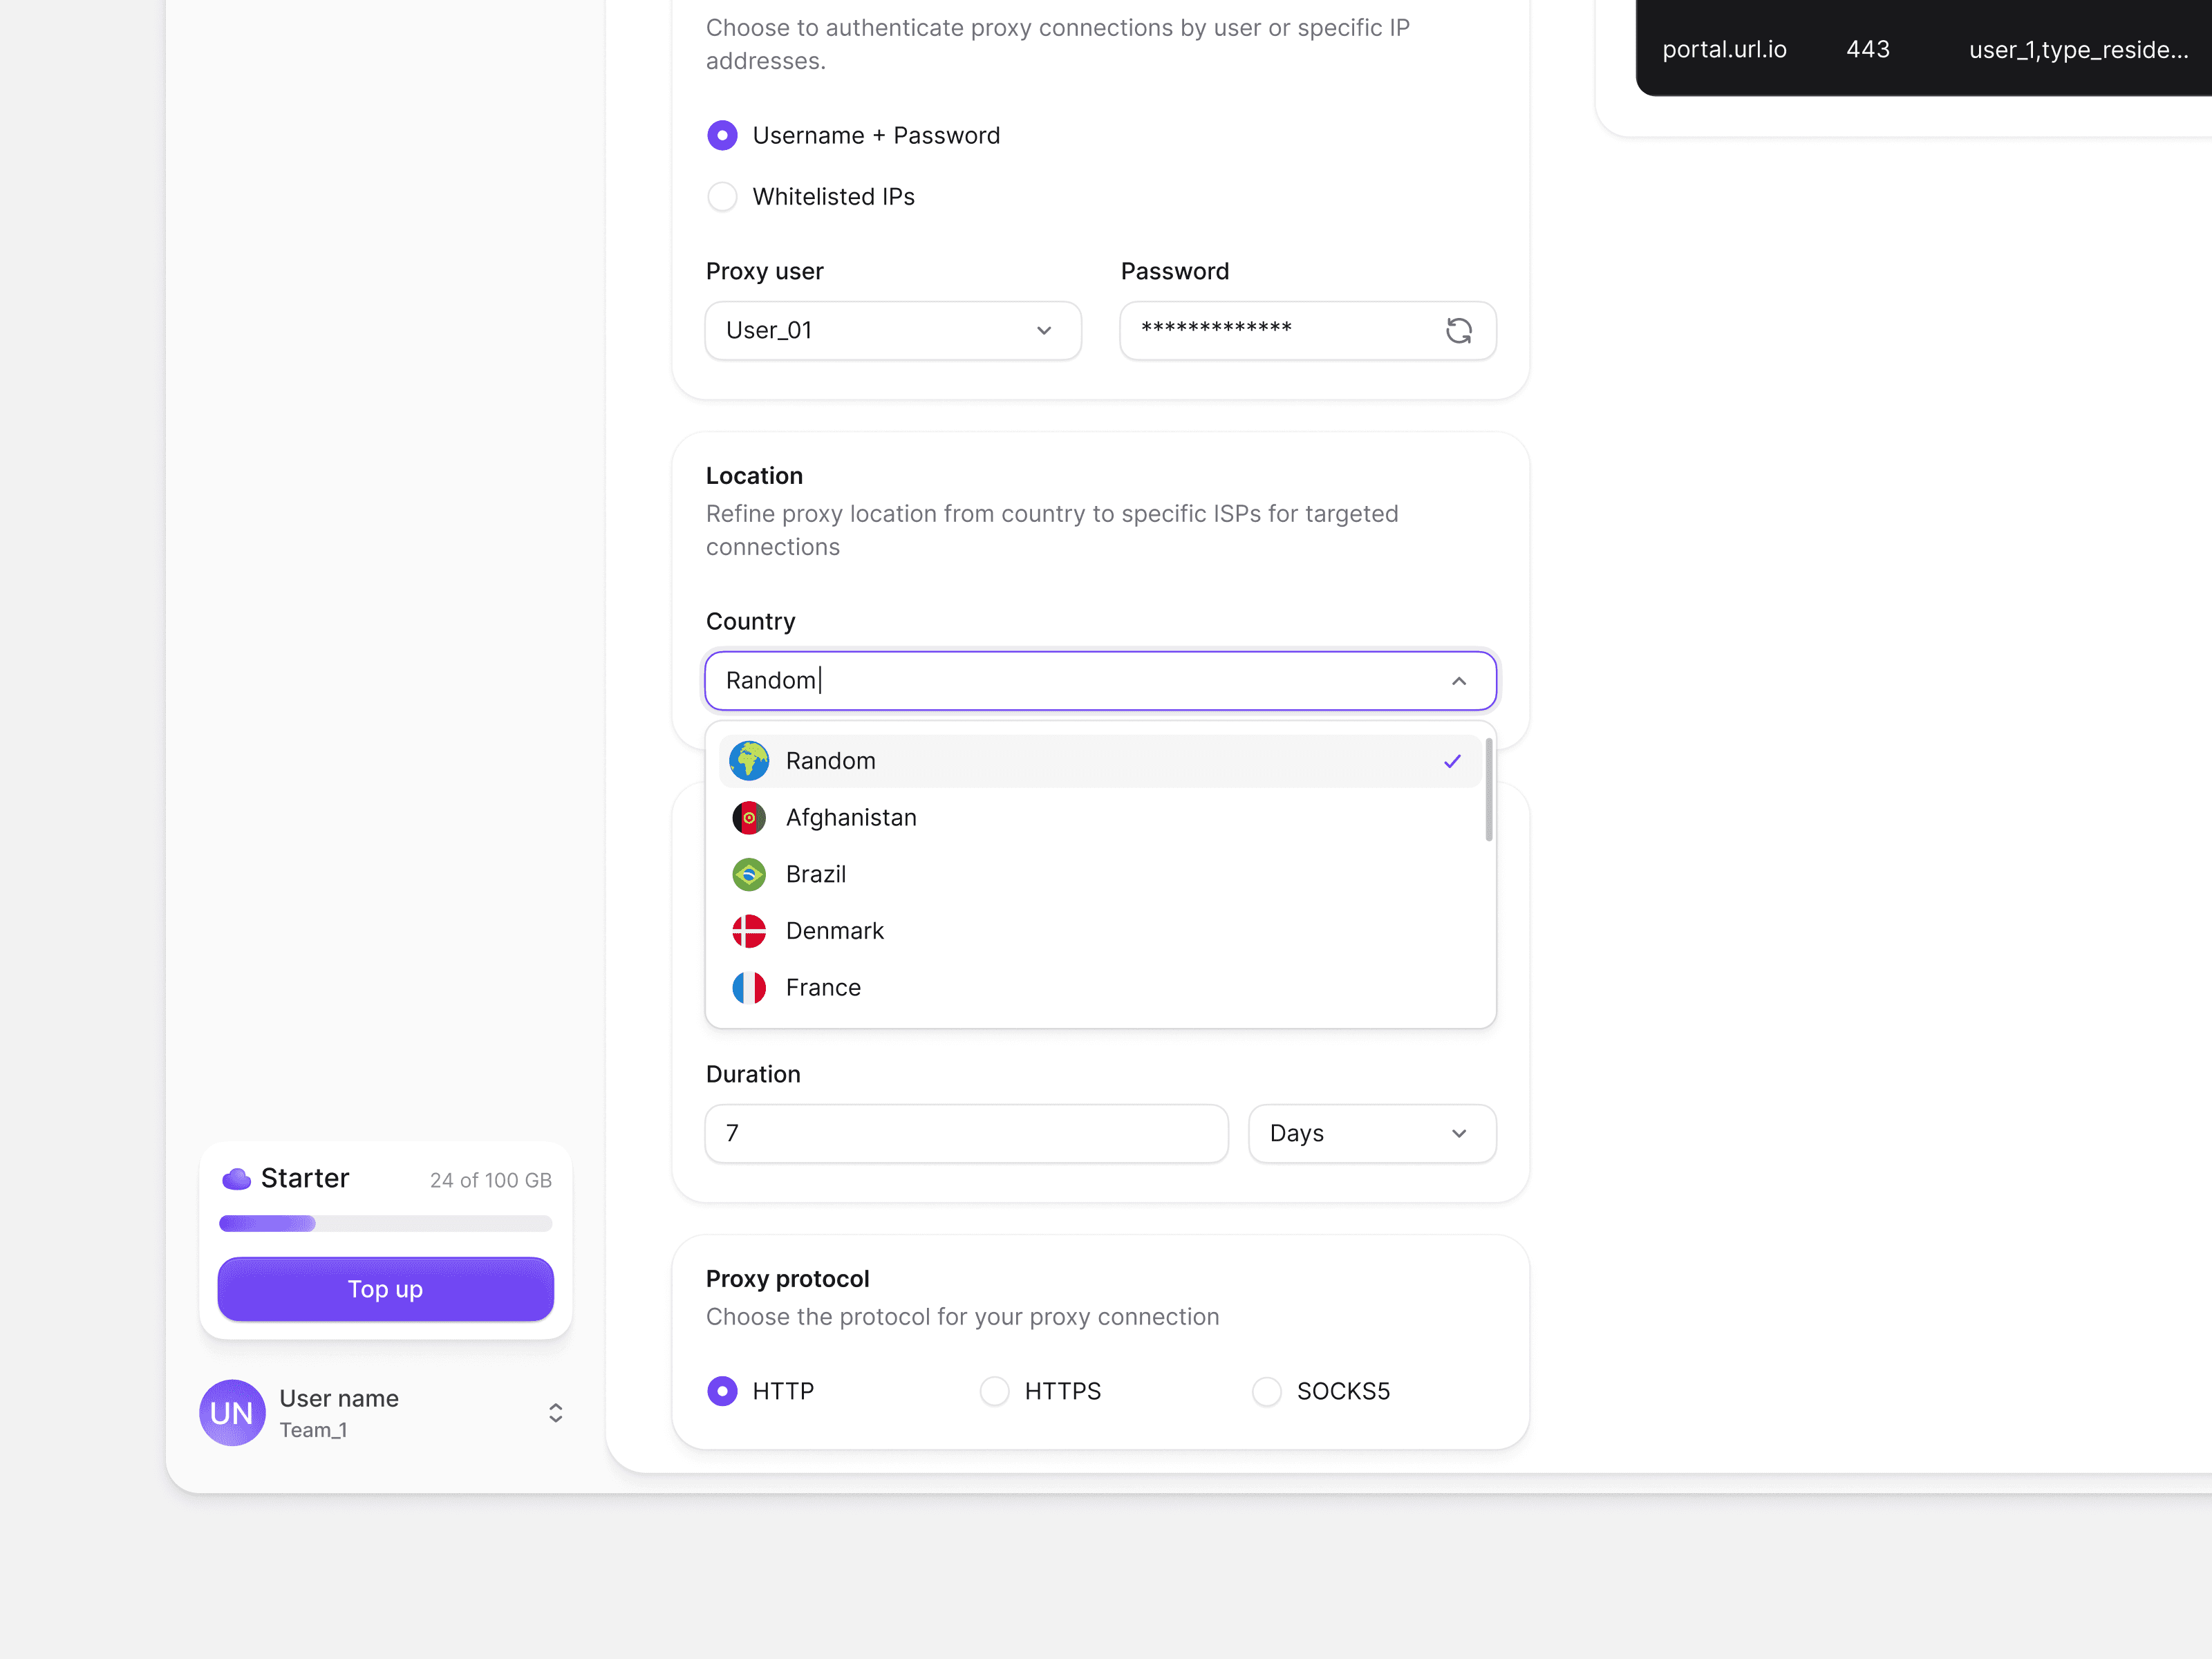Image resolution: width=2212 pixels, height=1659 pixels.
Task: Click the France flag icon
Action: (x=748, y=988)
